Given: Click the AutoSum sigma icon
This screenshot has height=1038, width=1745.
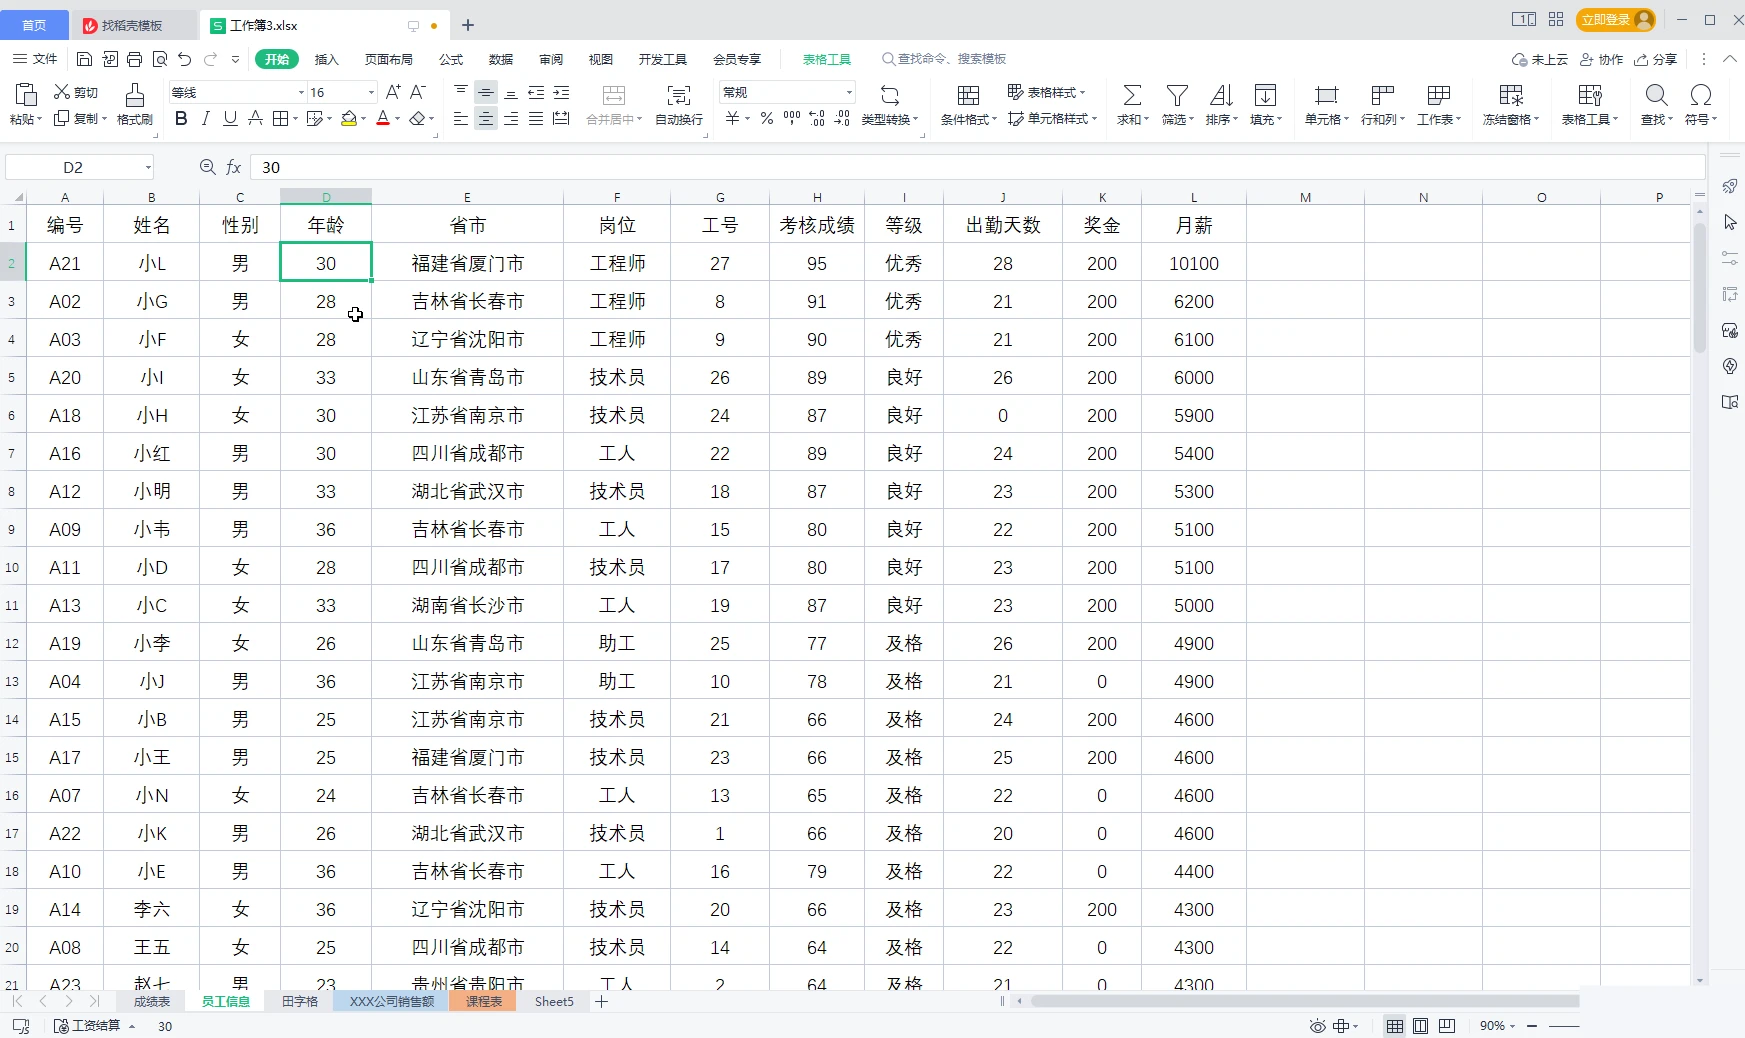Looking at the screenshot, I should point(1132,95).
